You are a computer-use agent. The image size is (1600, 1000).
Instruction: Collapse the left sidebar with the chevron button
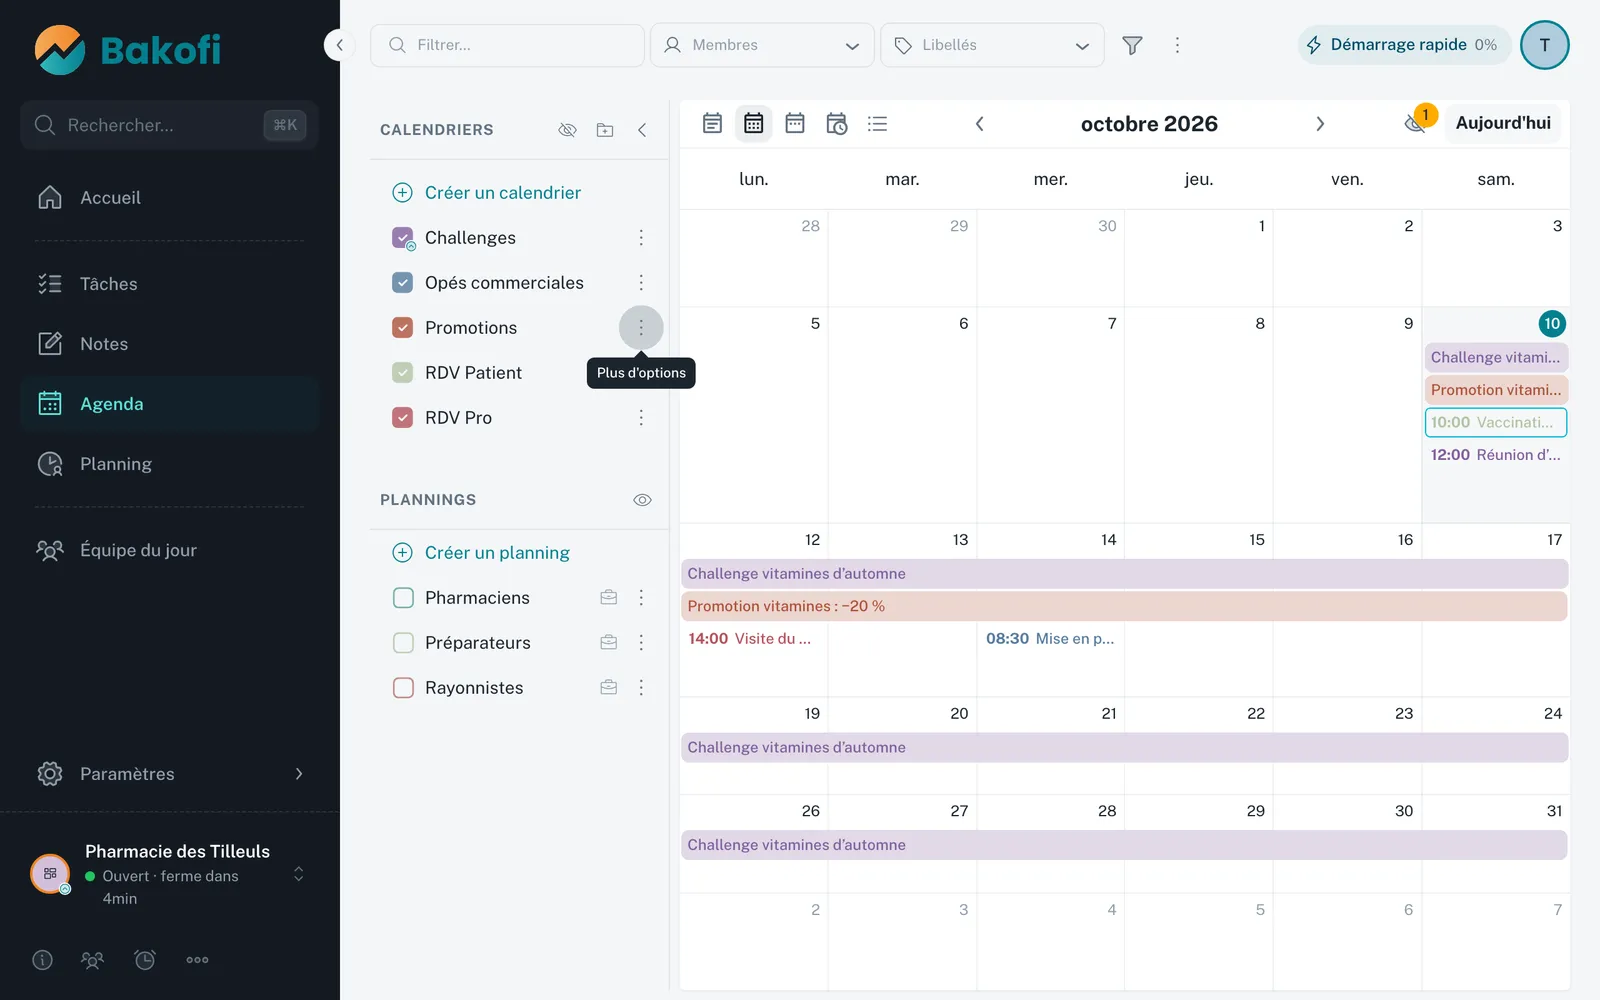(339, 45)
